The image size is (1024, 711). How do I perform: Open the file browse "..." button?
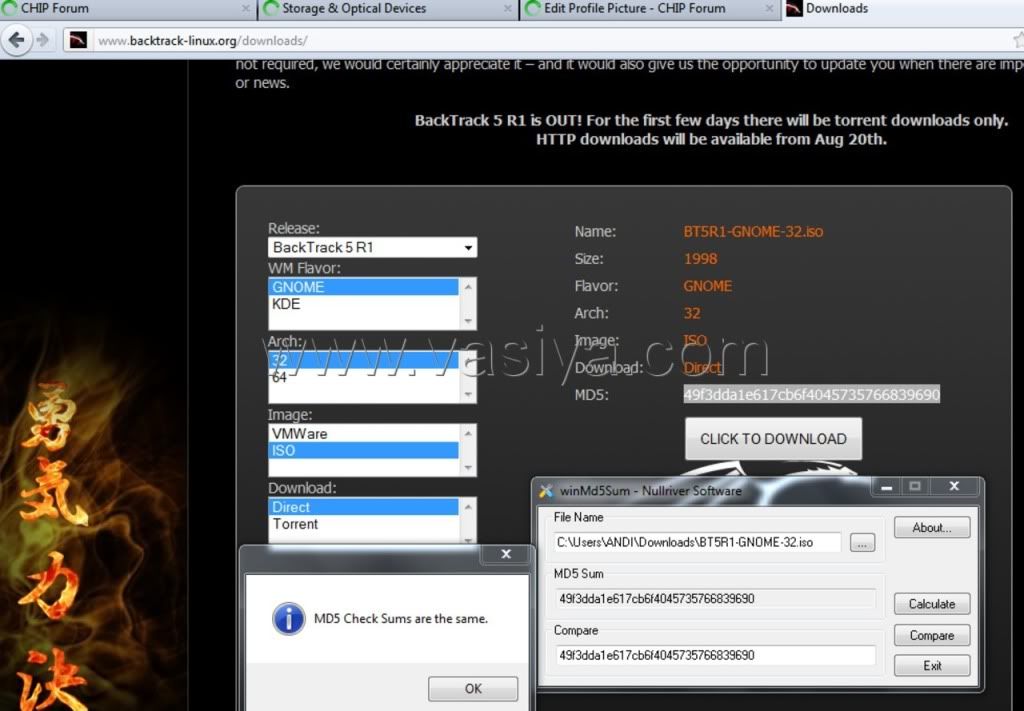[x=862, y=543]
